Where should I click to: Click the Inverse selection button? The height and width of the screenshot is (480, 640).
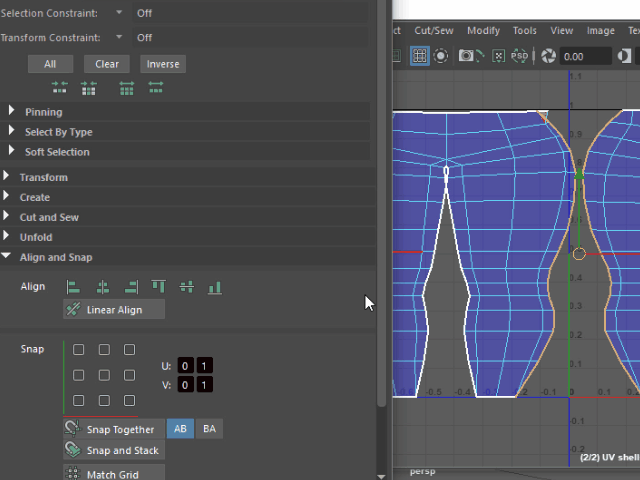[163, 64]
